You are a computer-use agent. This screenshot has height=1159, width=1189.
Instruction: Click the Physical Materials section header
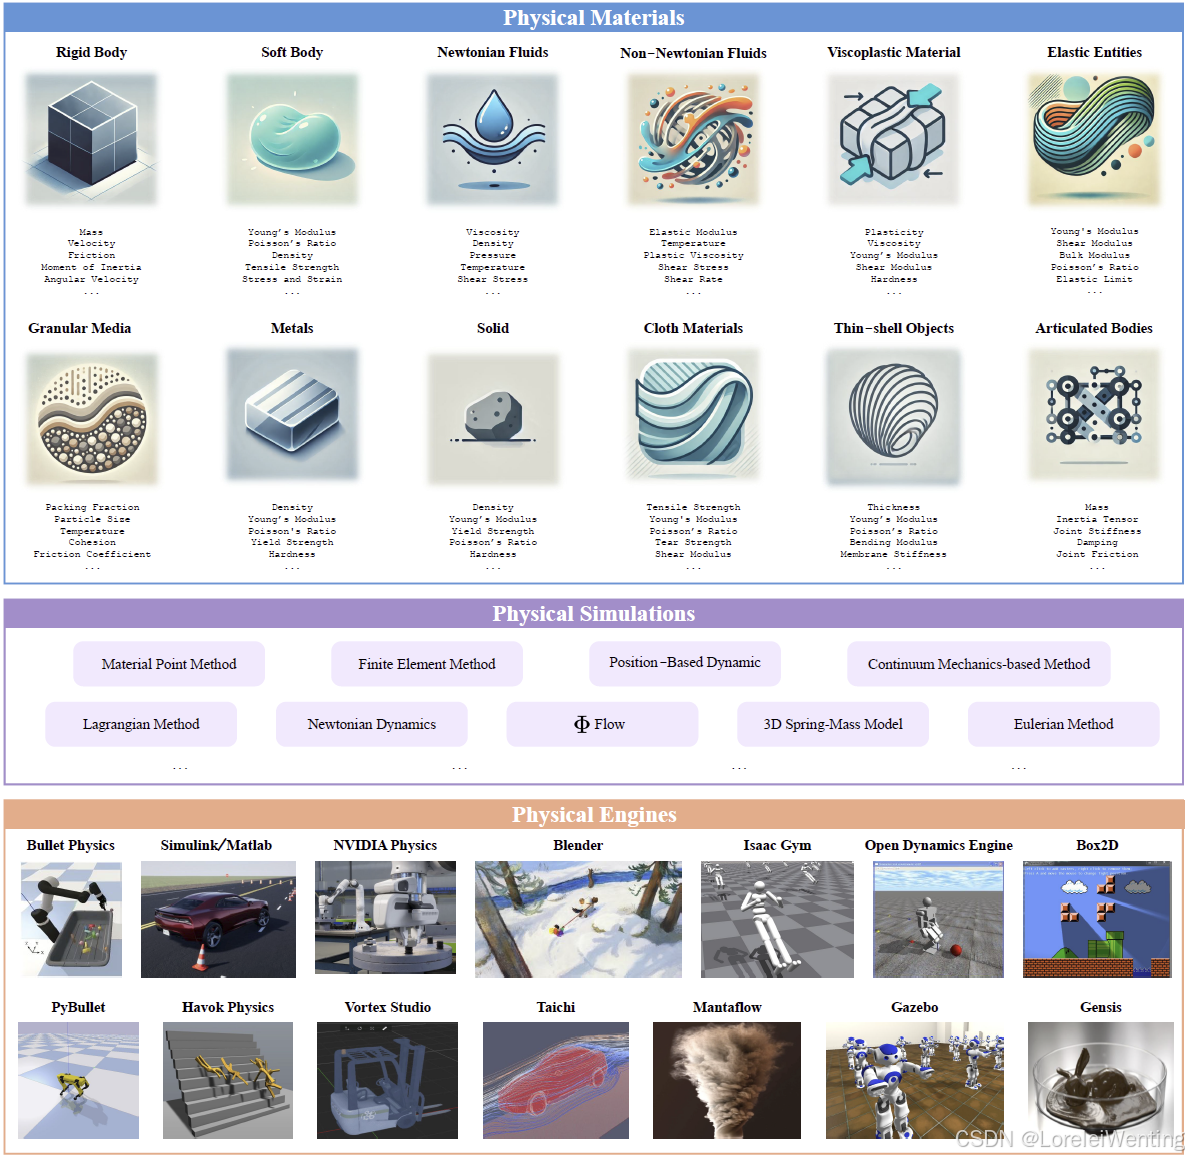tap(594, 17)
